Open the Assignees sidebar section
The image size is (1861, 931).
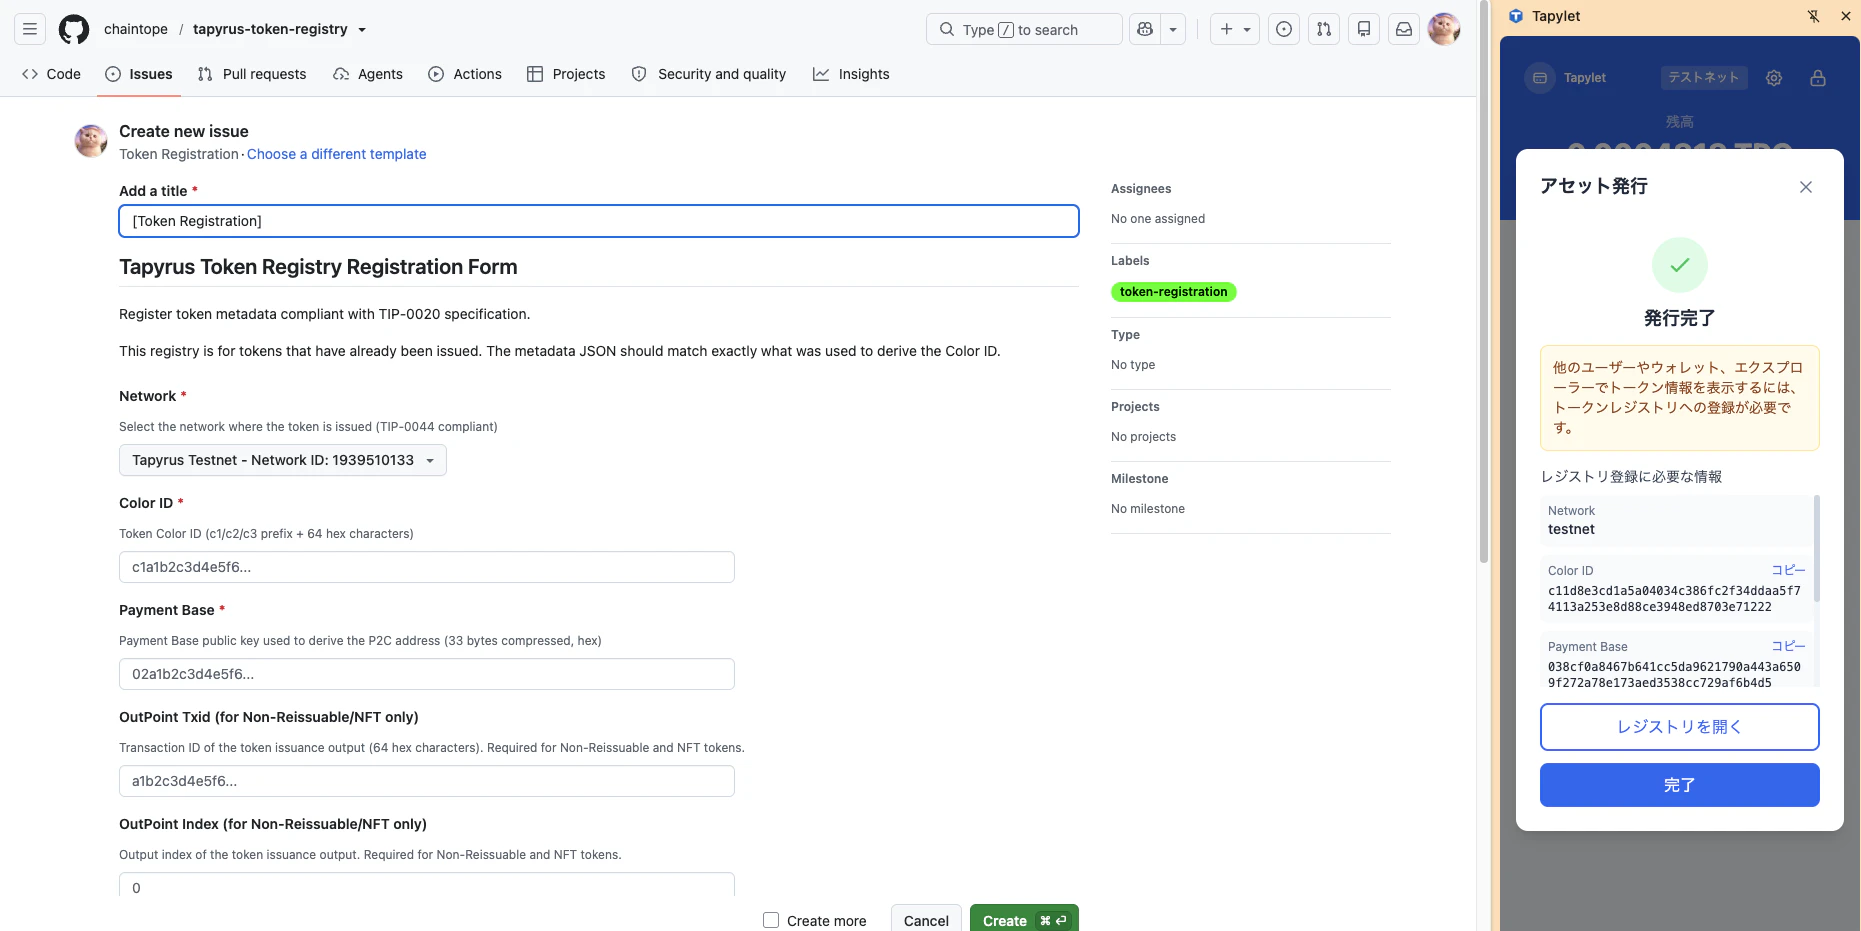pyautogui.click(x=1141, y=189)
